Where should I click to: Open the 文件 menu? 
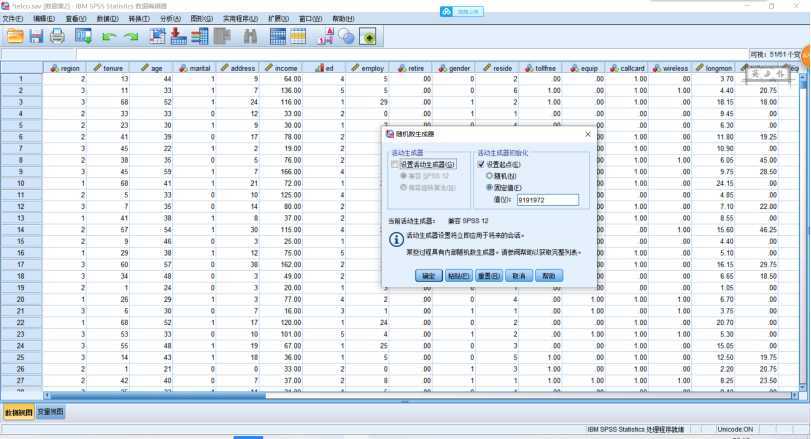(x=12, y=19)
